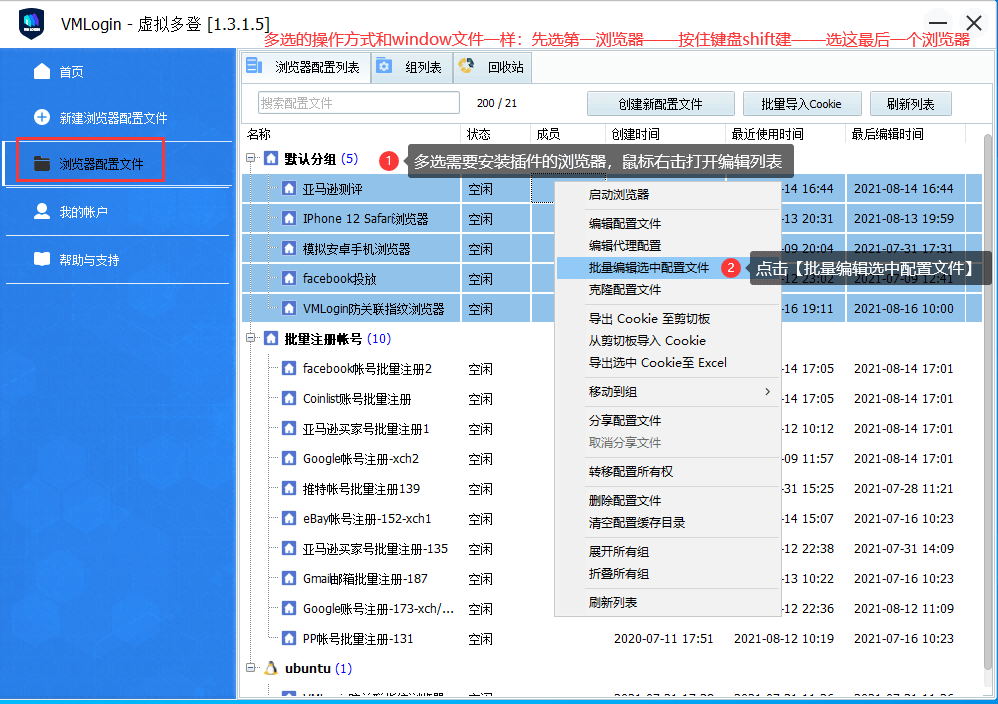This screenshot has height=704, width=998.
Task: Click the 默认分组 group icon
Action: coord(271,158)
